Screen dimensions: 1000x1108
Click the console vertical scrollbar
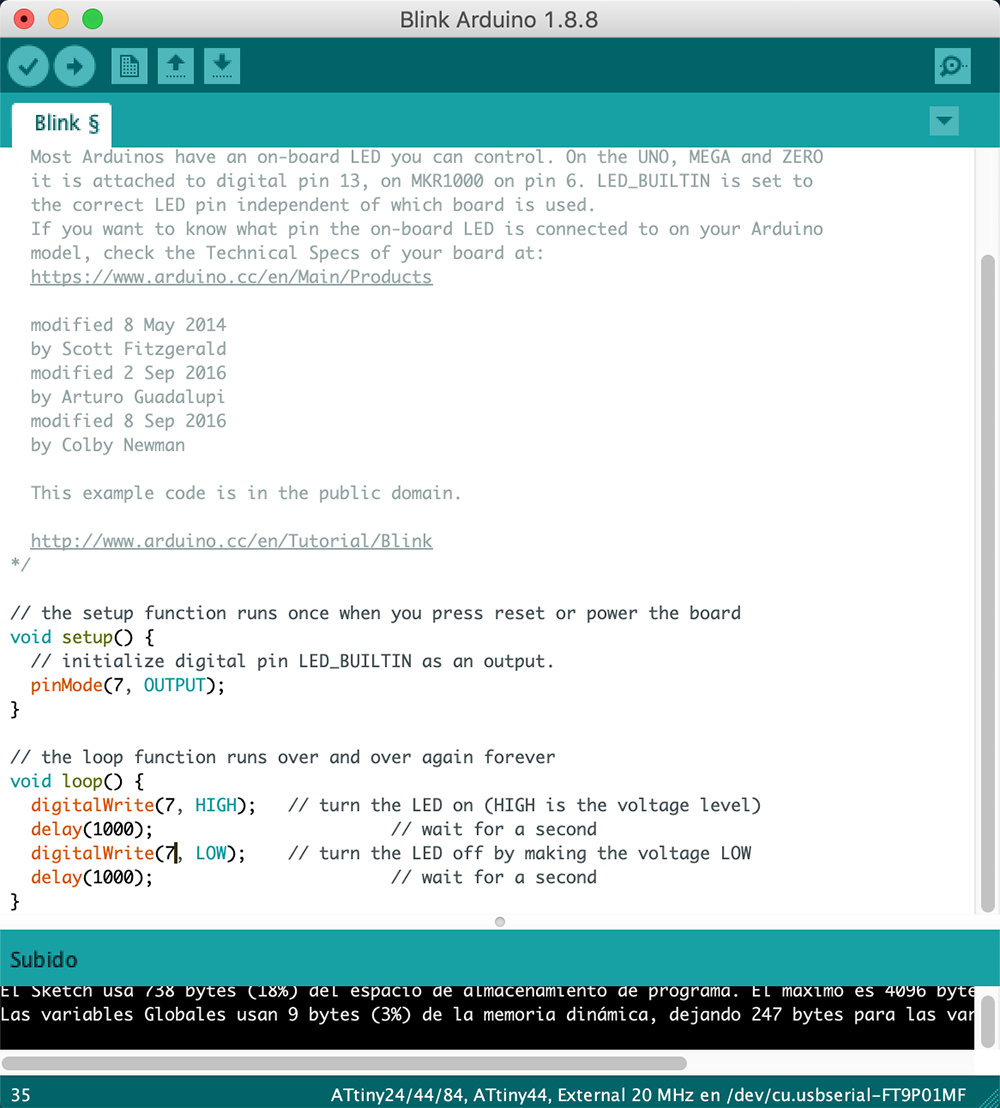(987, 1021)
